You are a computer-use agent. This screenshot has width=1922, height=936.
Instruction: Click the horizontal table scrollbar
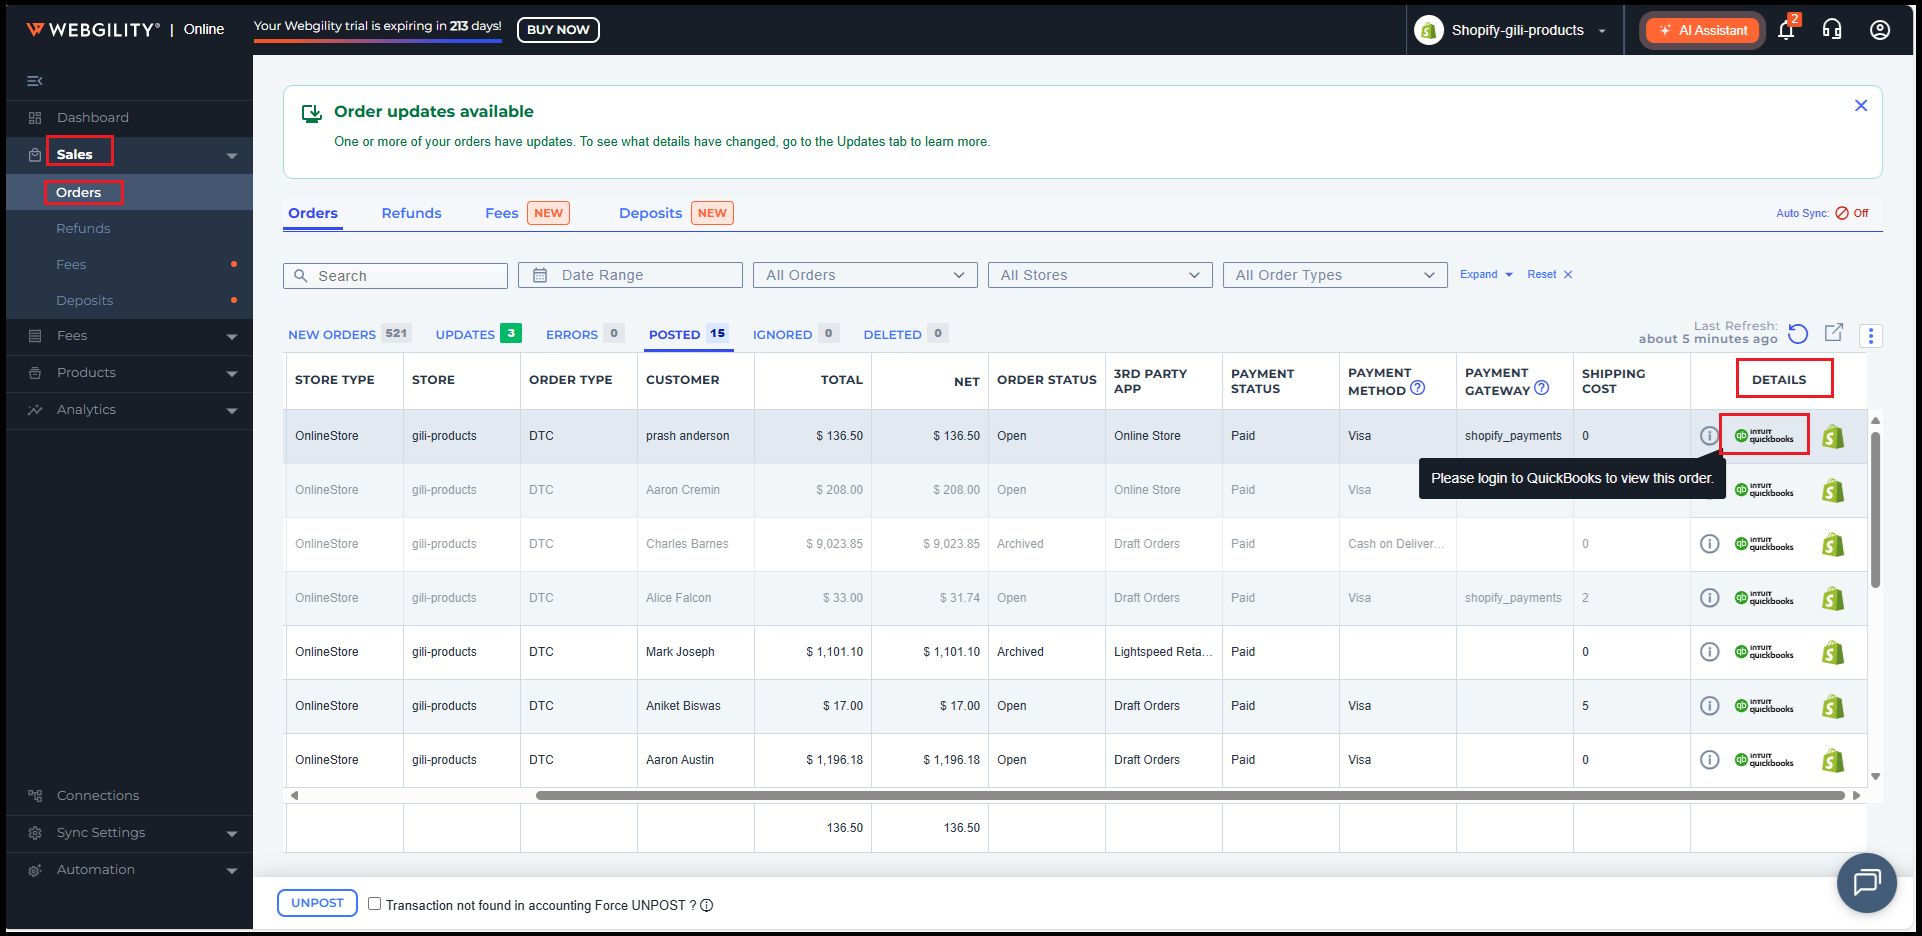(x=1190, y=796)
